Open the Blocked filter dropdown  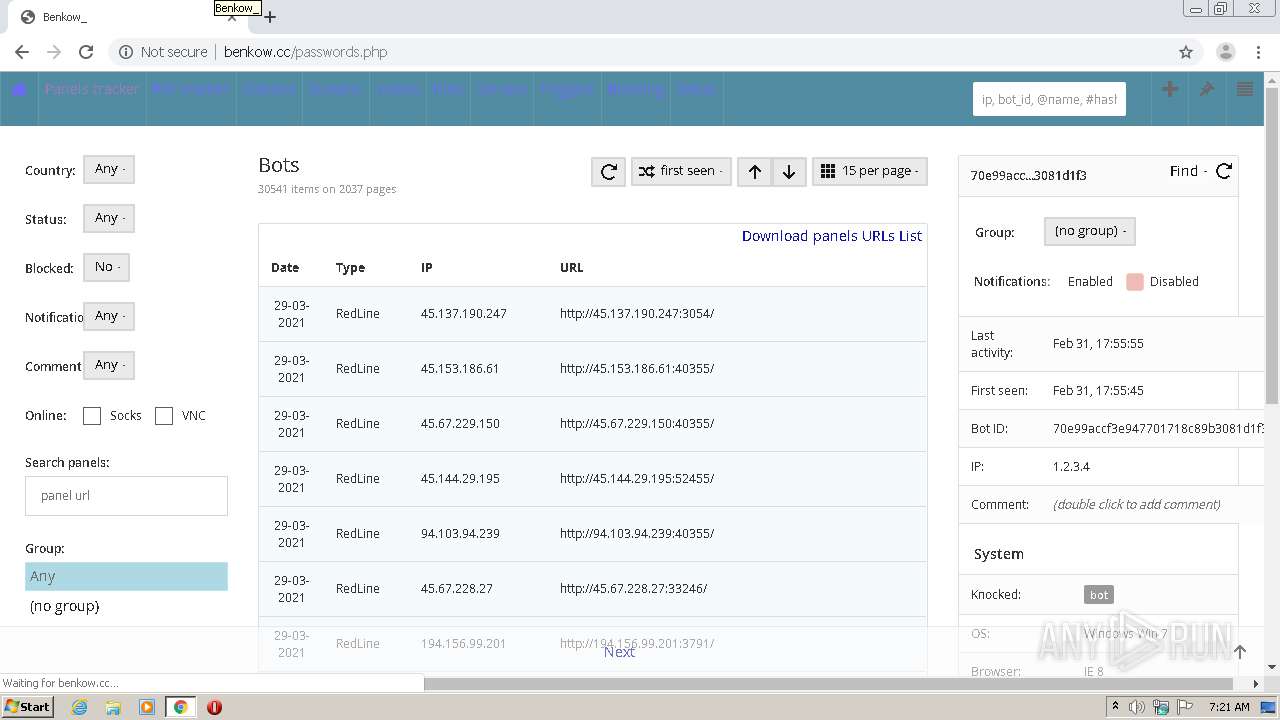(x=107, y=267)
